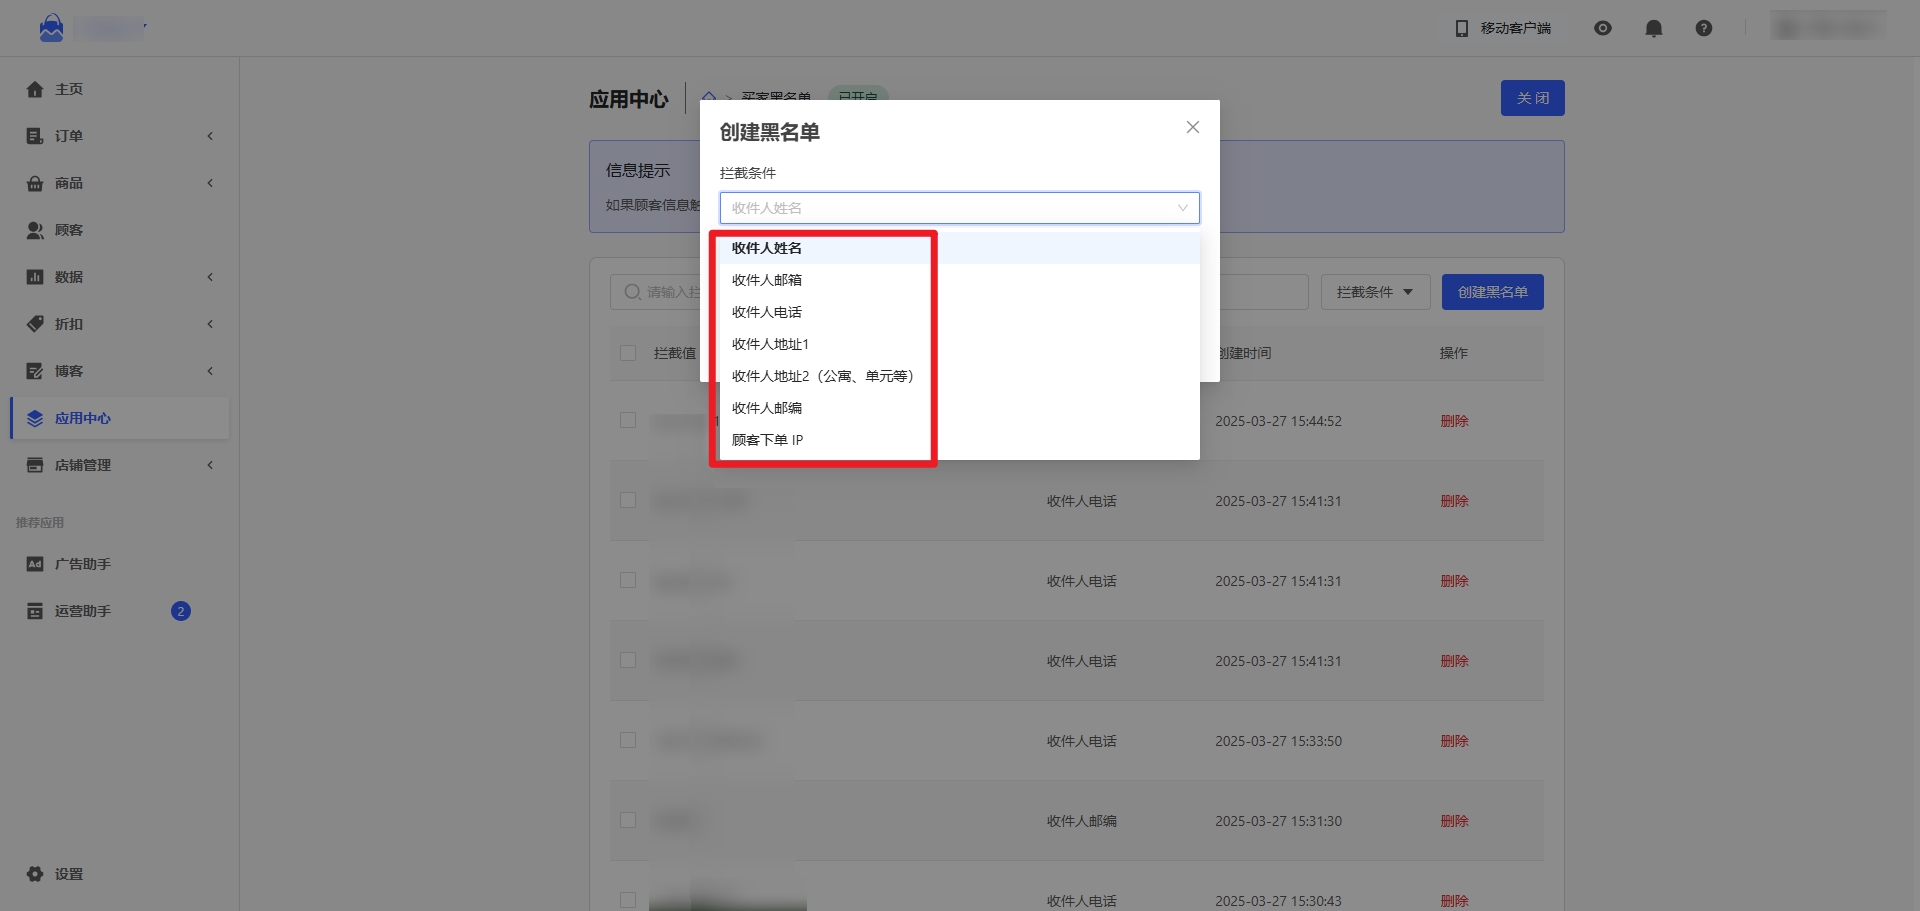The width and height of the screenshot is (1920, 911).
Task: Expand the 订单 sidebar submenu chevron
Action: (210, 136)
